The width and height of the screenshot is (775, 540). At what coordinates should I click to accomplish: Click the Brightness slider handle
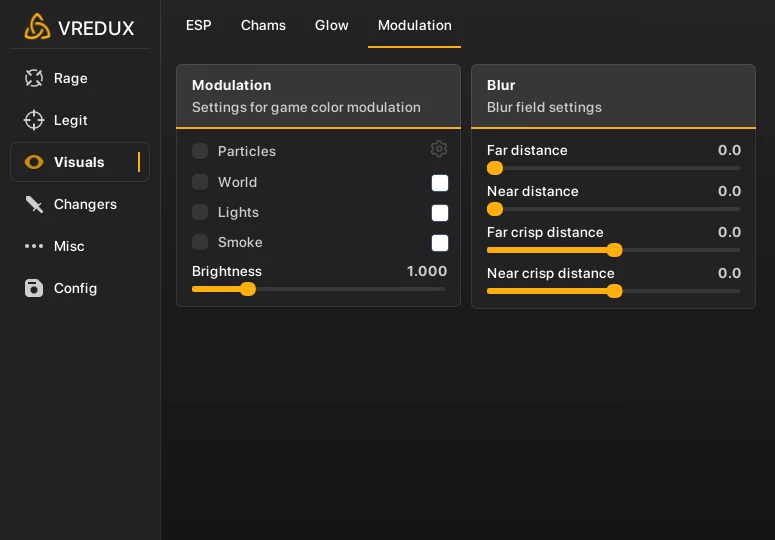tap(248, 289)
